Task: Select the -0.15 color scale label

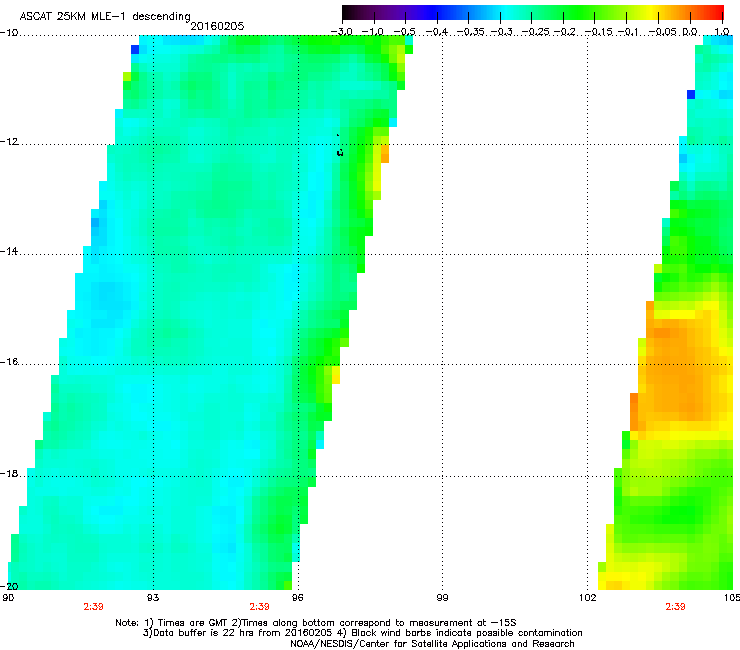Action: [x=597, y=32]
